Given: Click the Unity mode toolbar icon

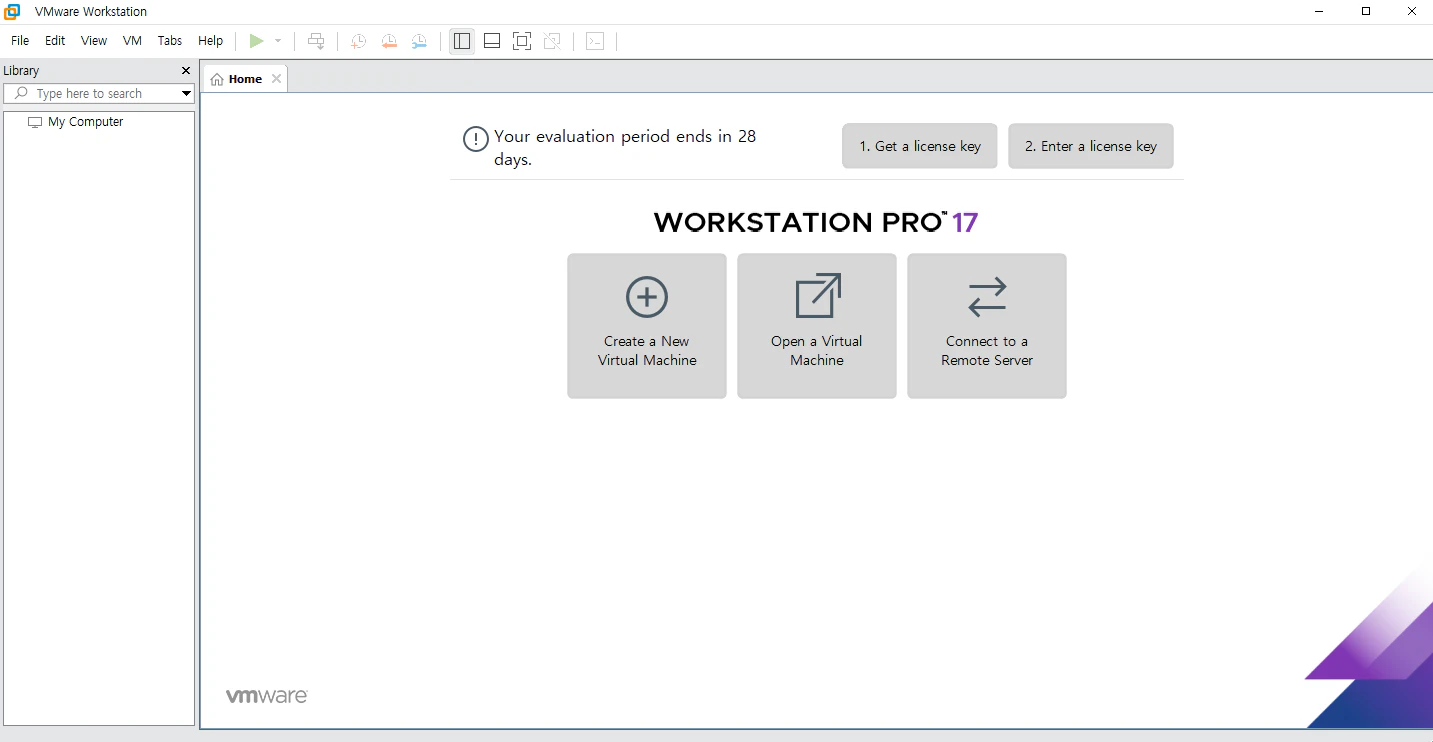Looking at the screenshot, I should click(552, 41).
